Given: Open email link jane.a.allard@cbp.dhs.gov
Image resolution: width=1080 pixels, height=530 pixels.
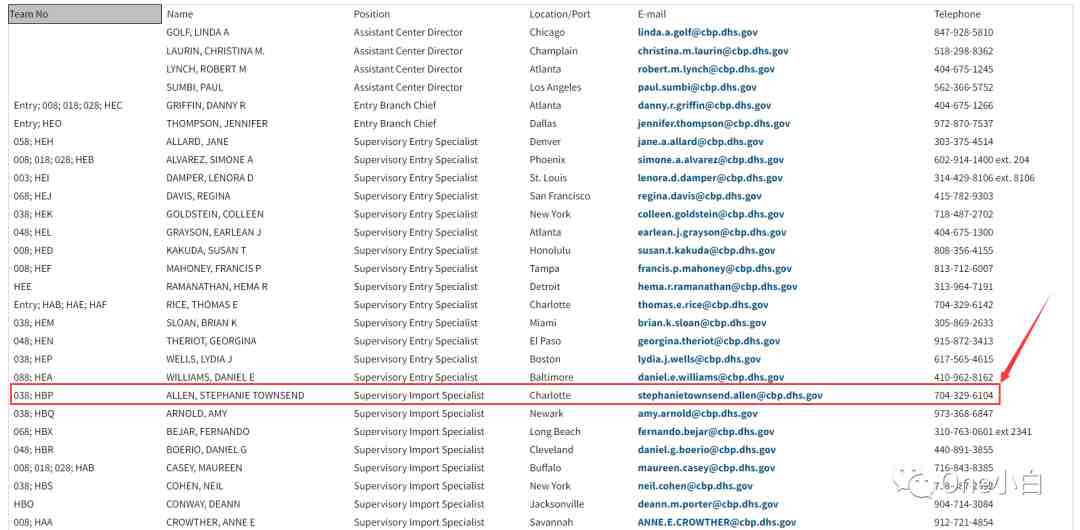Looking at the screenshot, I should (x=700, y=141).
